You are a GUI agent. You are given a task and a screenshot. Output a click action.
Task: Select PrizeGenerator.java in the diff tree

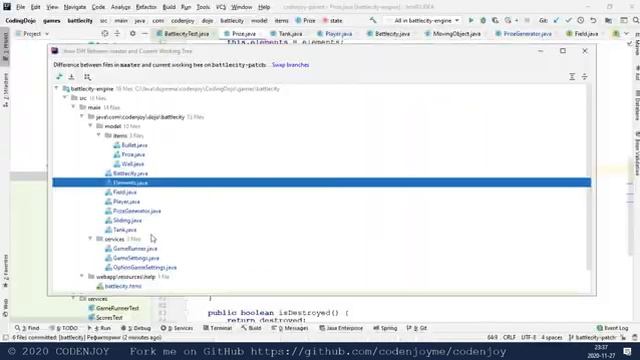pyautogui.click(x=137, y=211)
